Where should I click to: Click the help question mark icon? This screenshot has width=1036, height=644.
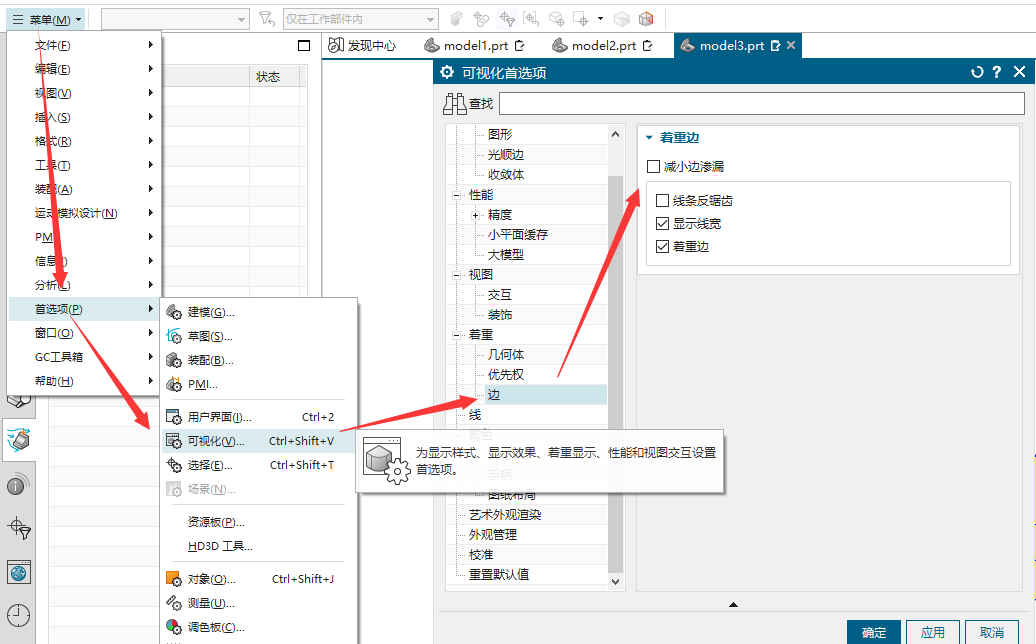(x=997, y=72)
